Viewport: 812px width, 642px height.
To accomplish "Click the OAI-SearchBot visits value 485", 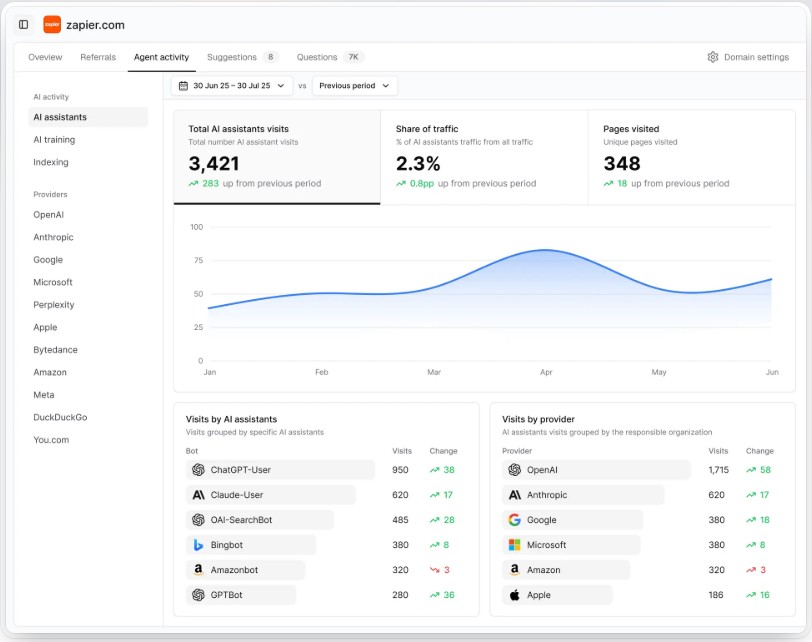I will pyautogui.click(x=400, y=520).
